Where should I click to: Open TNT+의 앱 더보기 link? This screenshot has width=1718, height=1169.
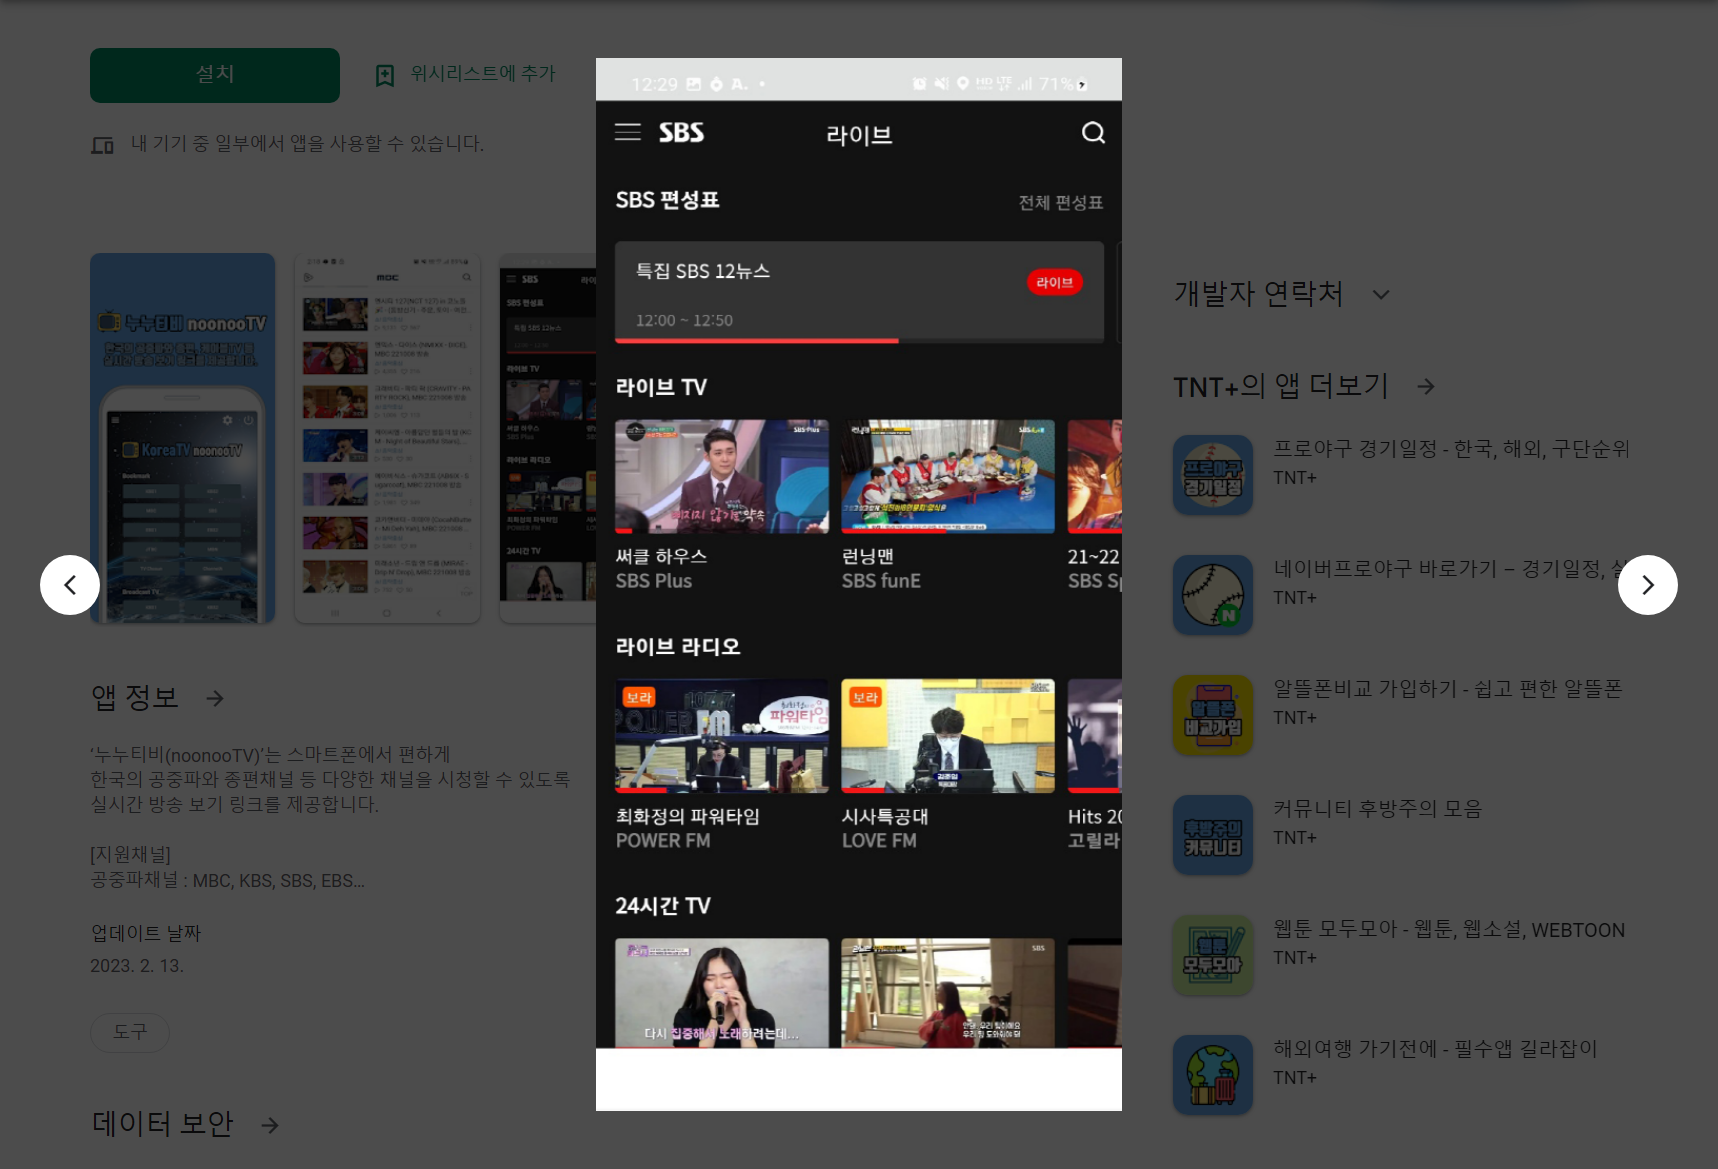pos(1424,387)
